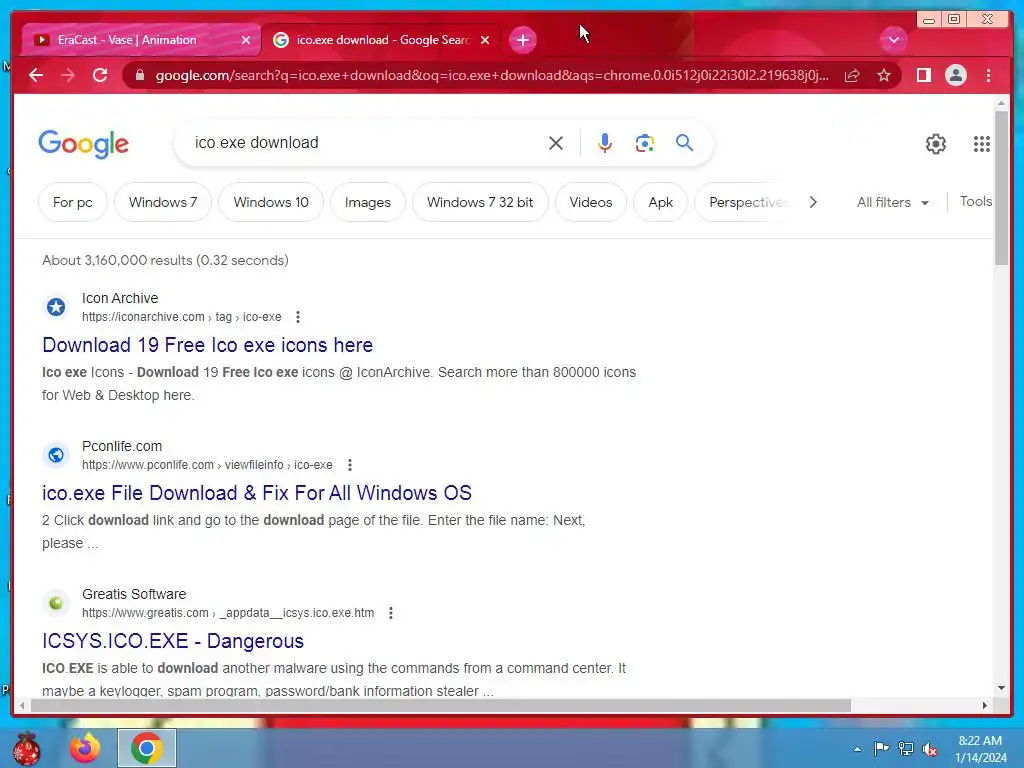Click the forward navigation arrow

(x=68, y=75)
